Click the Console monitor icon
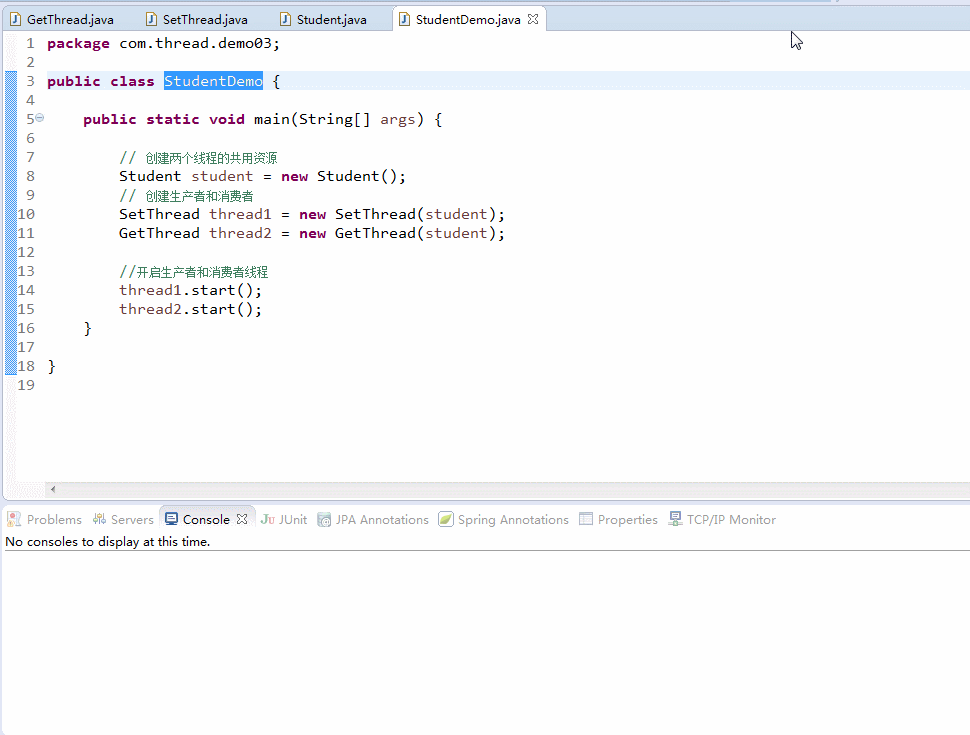 [171, 519]
